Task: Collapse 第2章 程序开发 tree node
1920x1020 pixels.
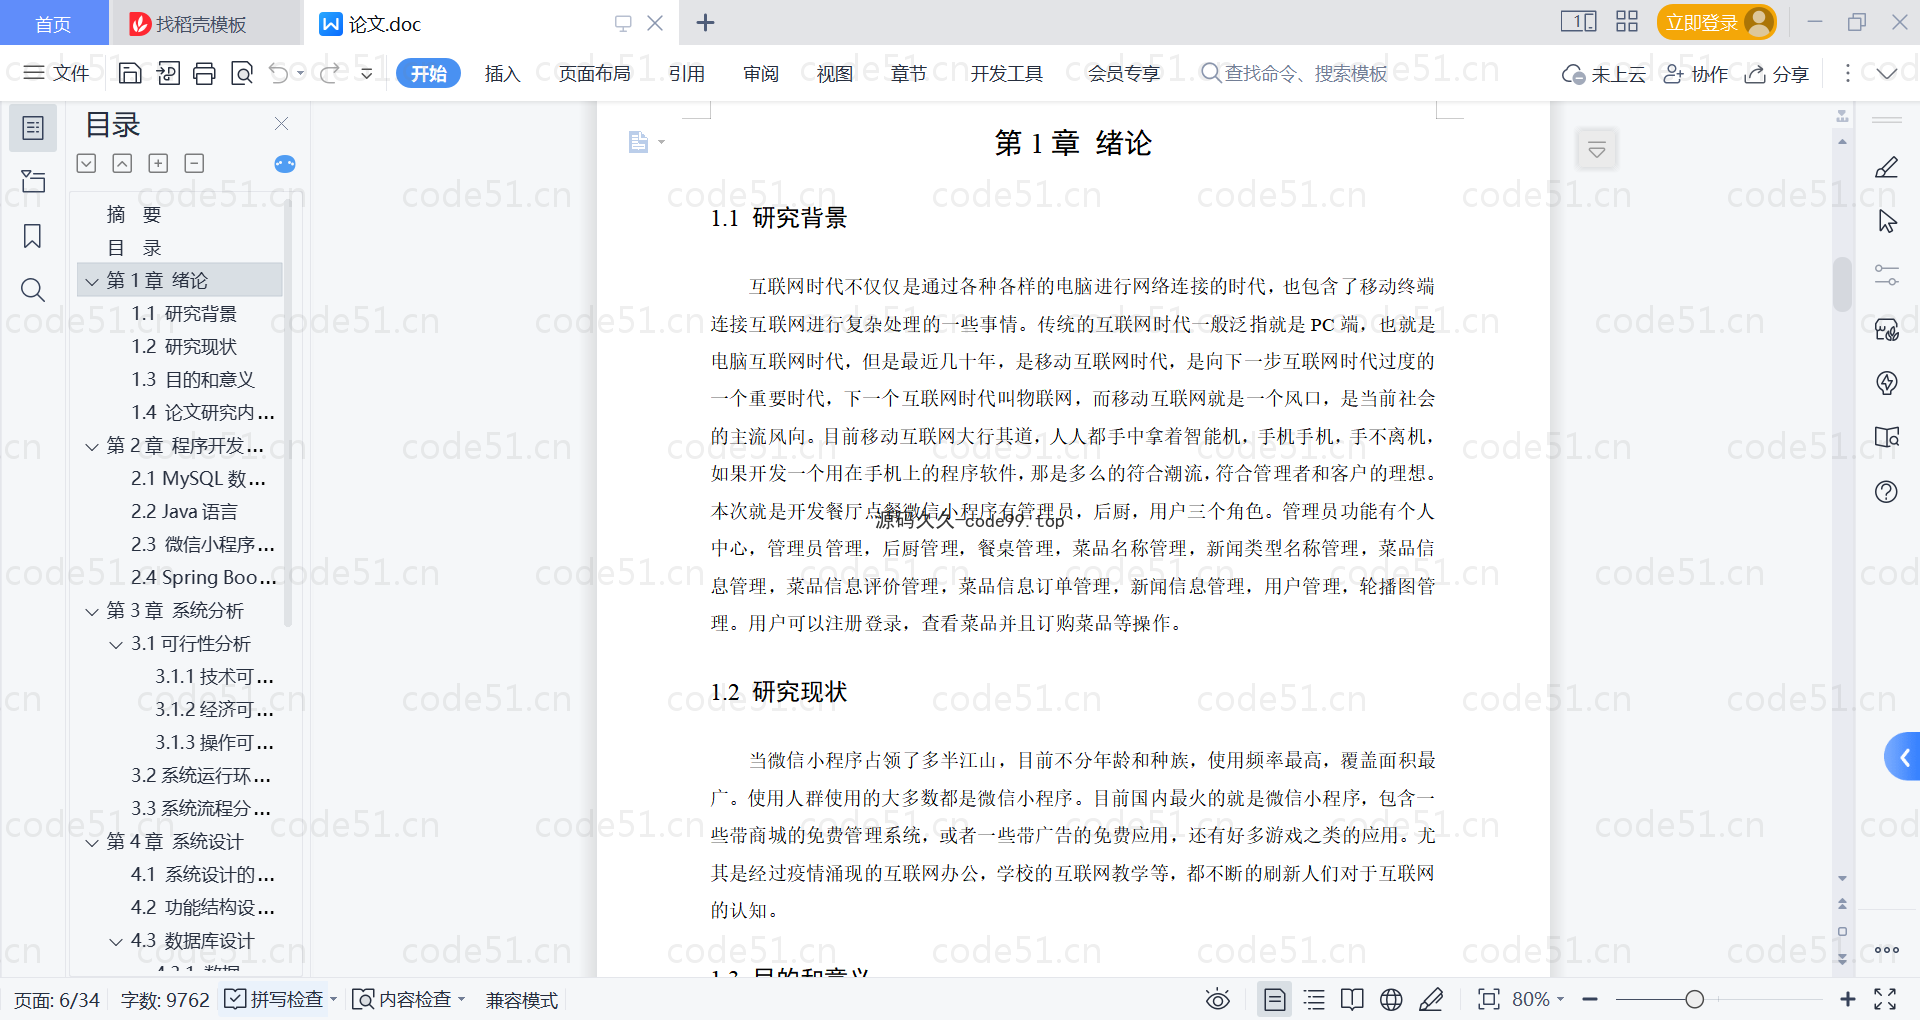Action: tap(92, 446)
